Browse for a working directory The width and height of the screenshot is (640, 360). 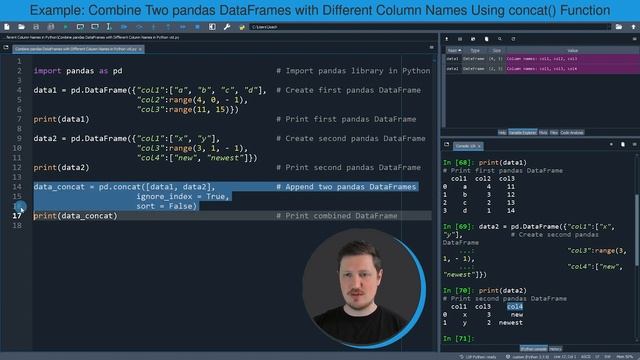point(619,27)
